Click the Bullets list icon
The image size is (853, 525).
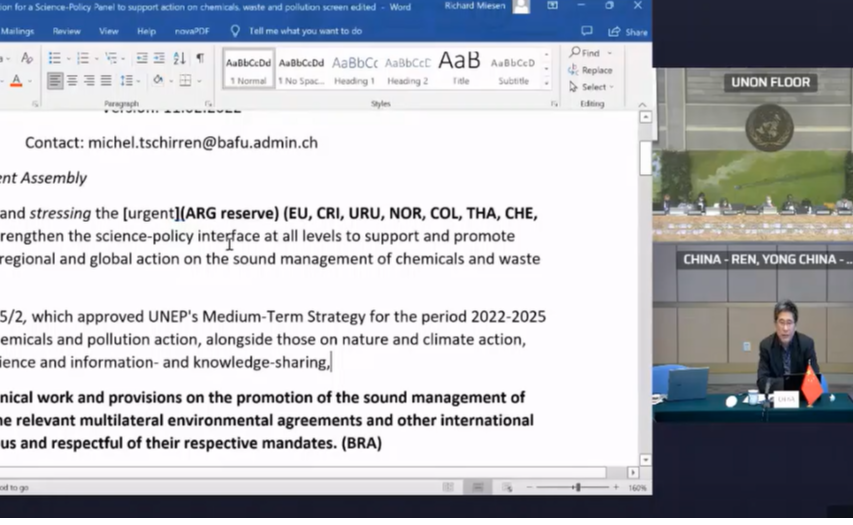point(55,58)
